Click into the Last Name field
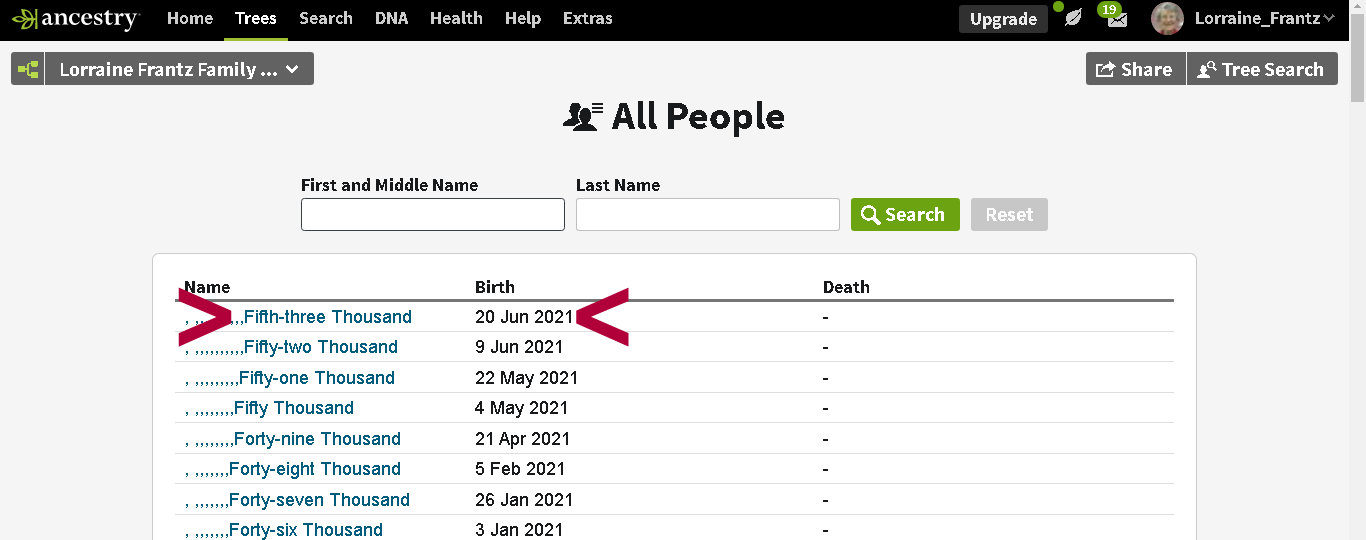 point(707,215)
